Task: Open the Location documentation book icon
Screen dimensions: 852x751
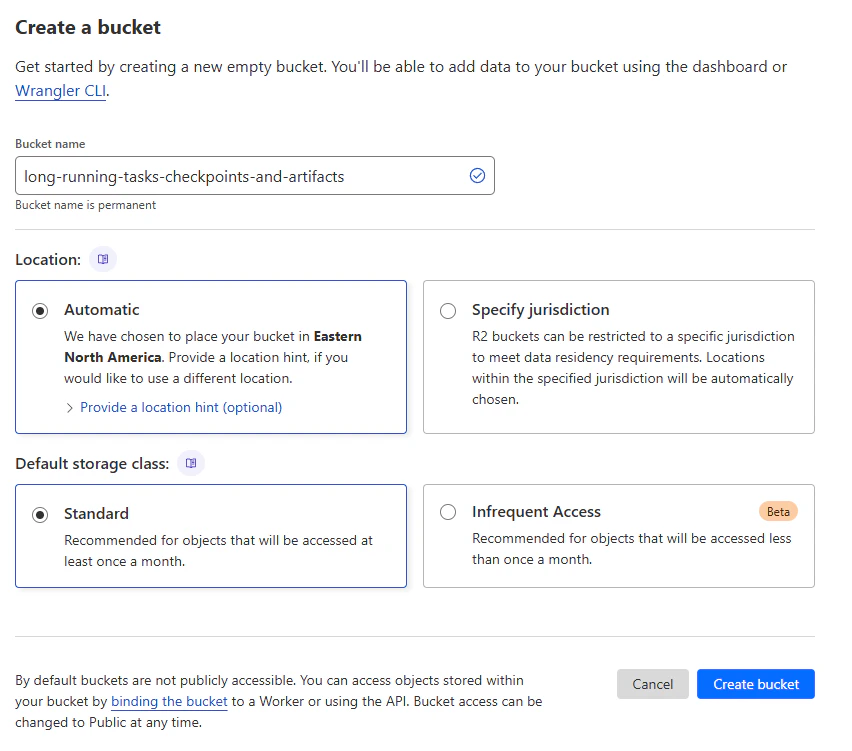Action: click(x=103, y=259)
